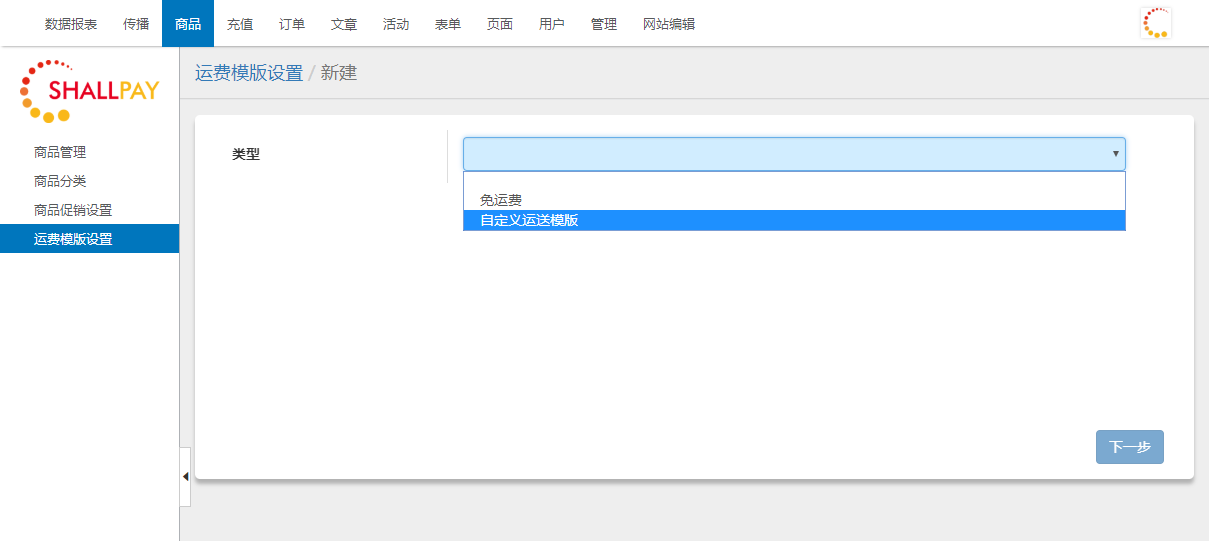
Task: Open 商品分类 sidebar item
Action: (60, 181)
